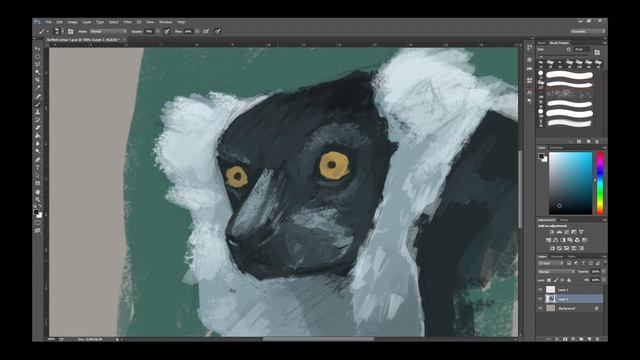Select the speckled textured brush preset stroke
Screen dimensions: 640x360
pyautogui.click(x=569, y=94)
